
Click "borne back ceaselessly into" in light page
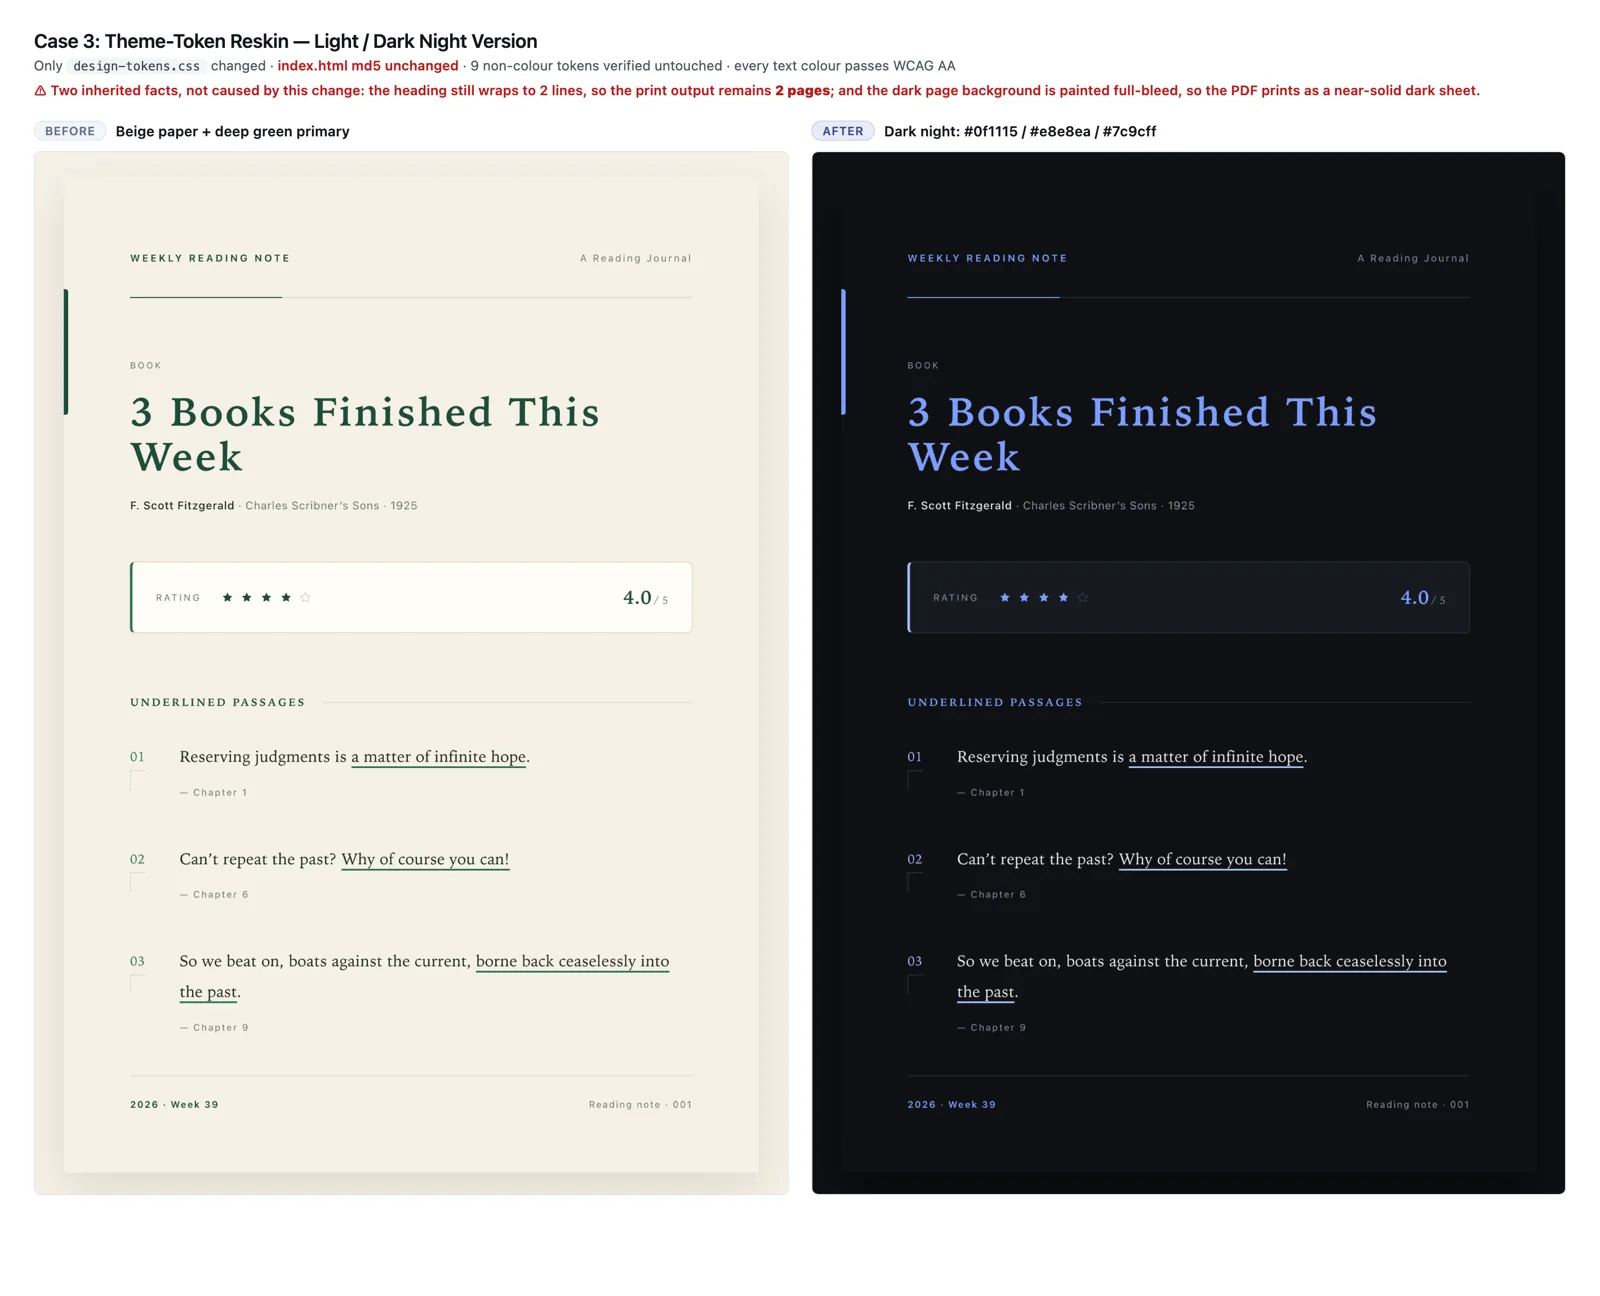[x=572, y=961]
